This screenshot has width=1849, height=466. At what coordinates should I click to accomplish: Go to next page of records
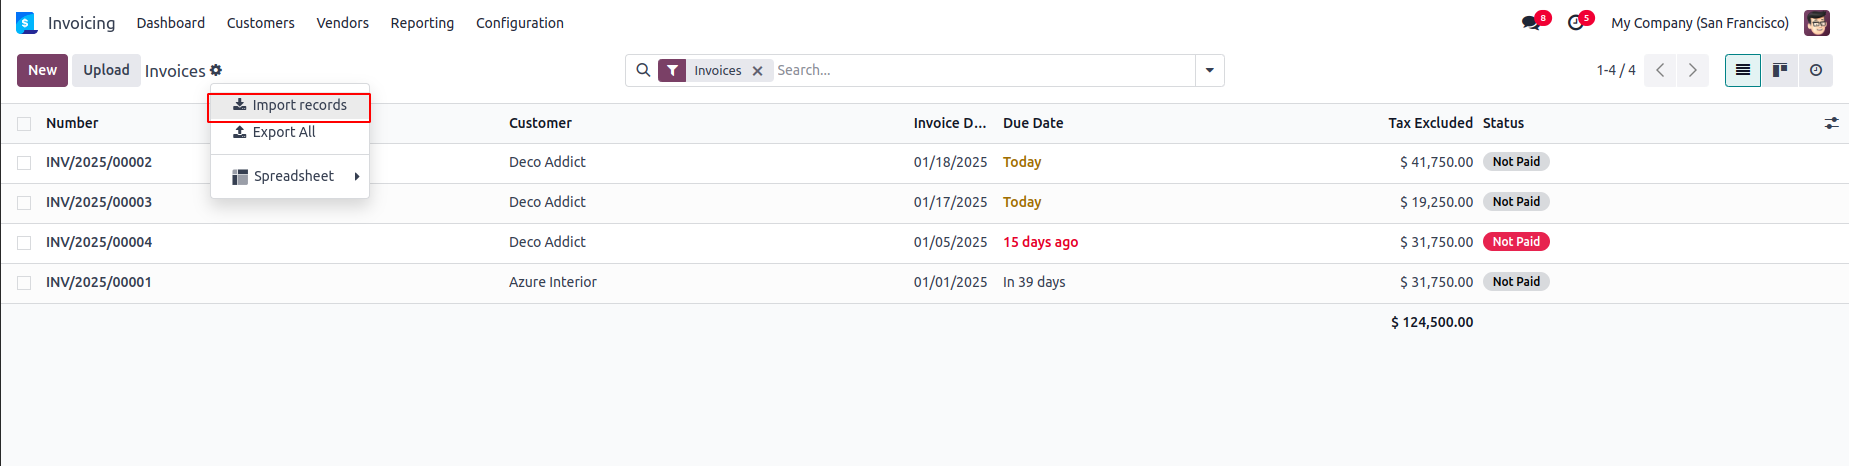1692,70
